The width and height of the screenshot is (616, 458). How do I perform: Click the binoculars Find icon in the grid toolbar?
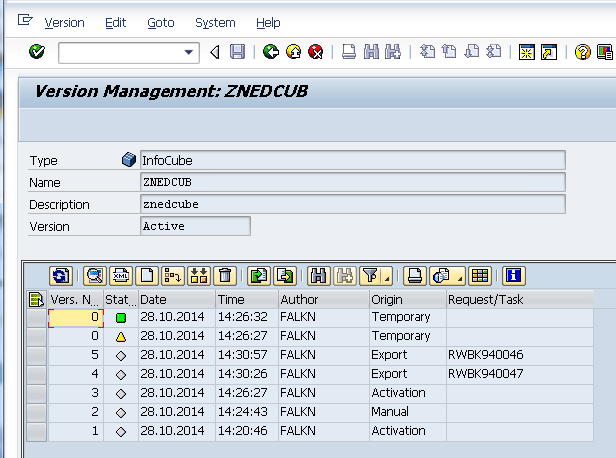[x=319, y=275]
